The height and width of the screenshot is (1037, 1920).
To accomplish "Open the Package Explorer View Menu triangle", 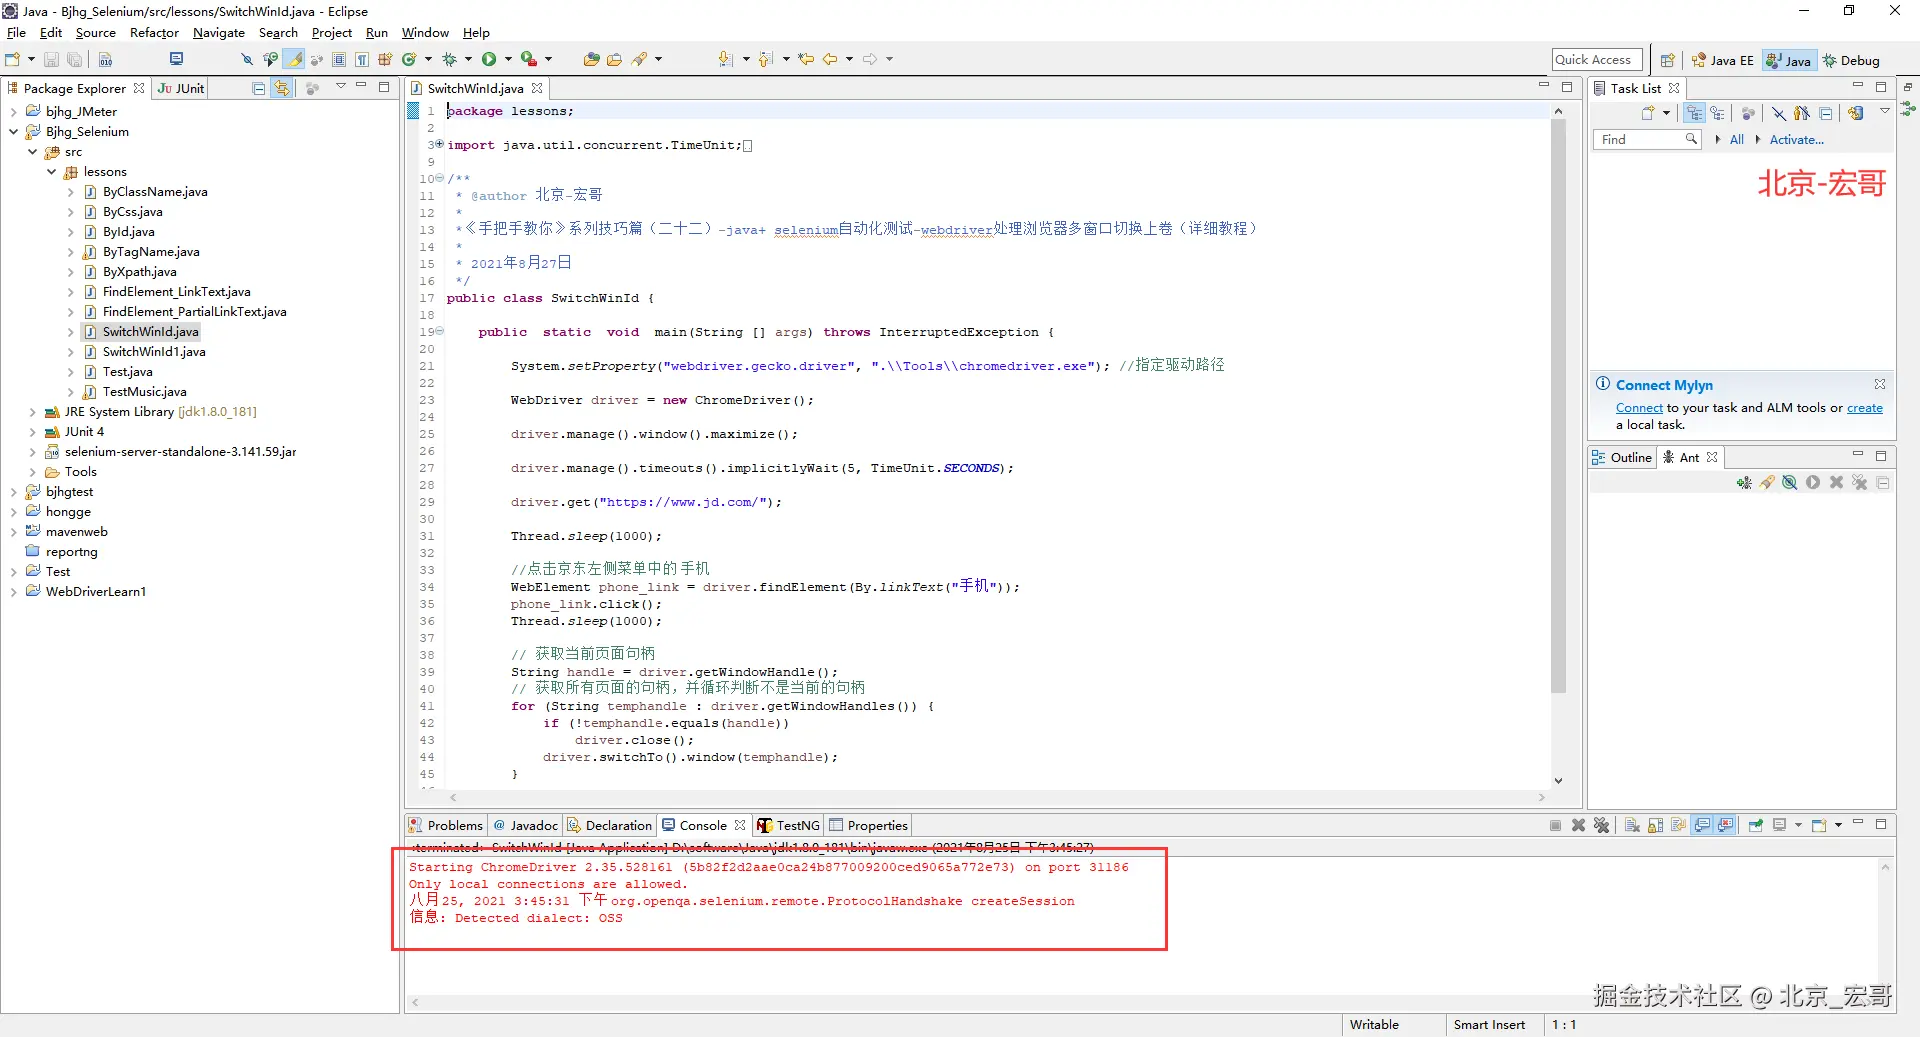I will pos(340,87).
